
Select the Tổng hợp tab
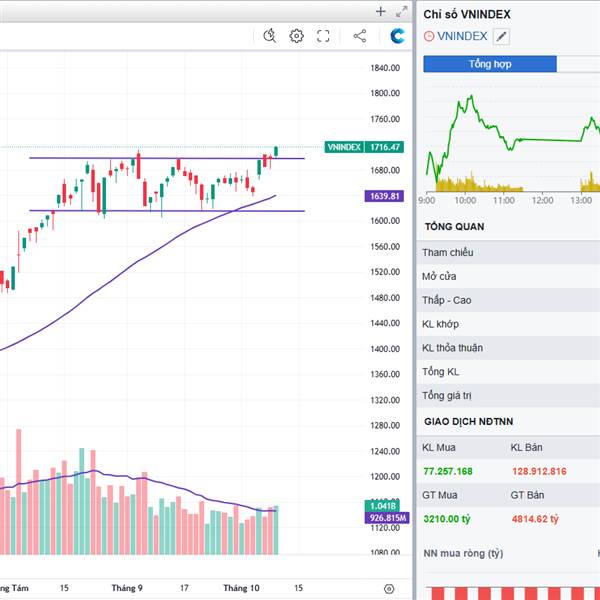(489, 64)
